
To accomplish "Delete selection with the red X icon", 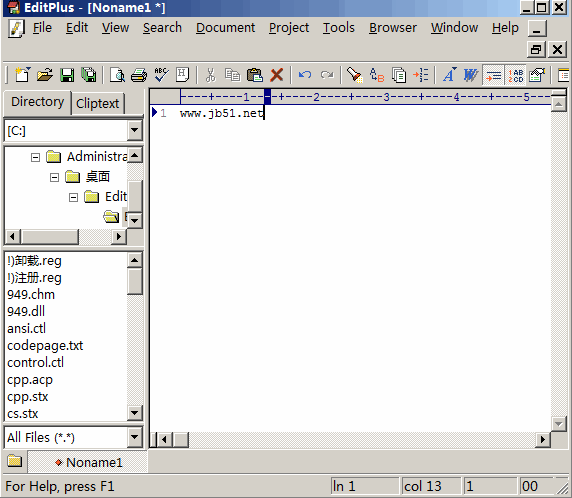I will coord(277,76).
